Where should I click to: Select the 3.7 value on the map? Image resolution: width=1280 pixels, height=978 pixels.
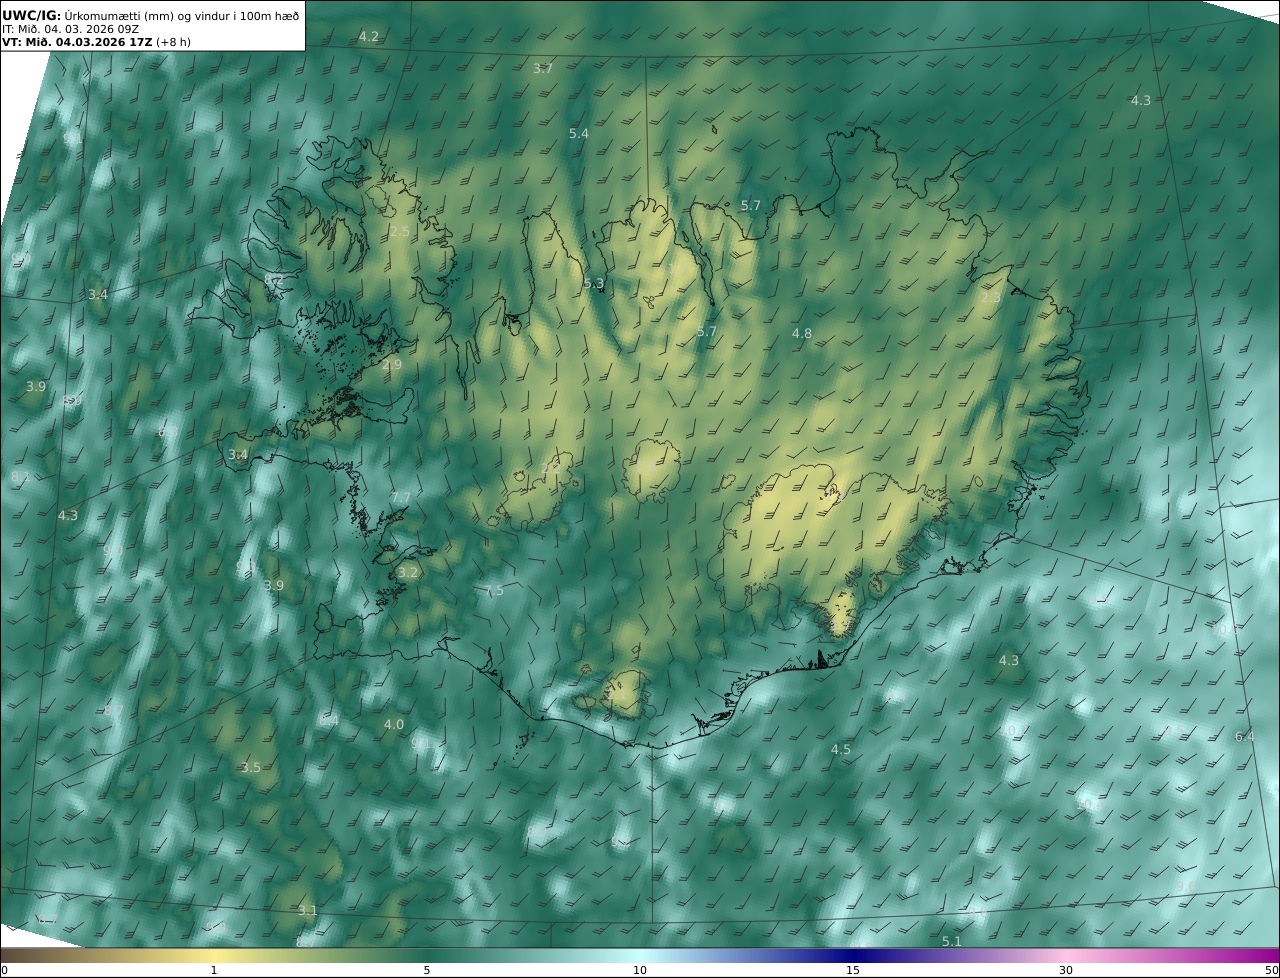tap(543, 68)
